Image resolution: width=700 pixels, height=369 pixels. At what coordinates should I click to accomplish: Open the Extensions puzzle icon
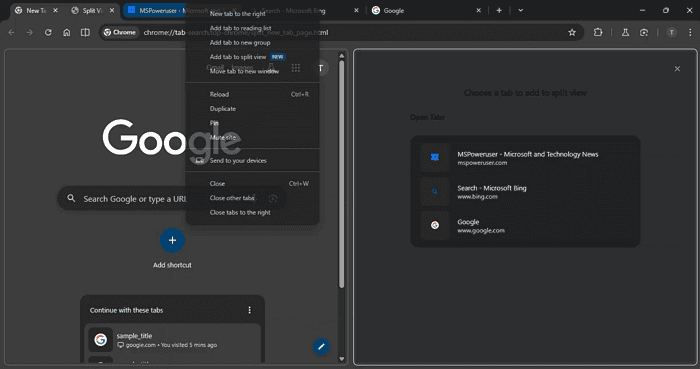pos(598,32)
